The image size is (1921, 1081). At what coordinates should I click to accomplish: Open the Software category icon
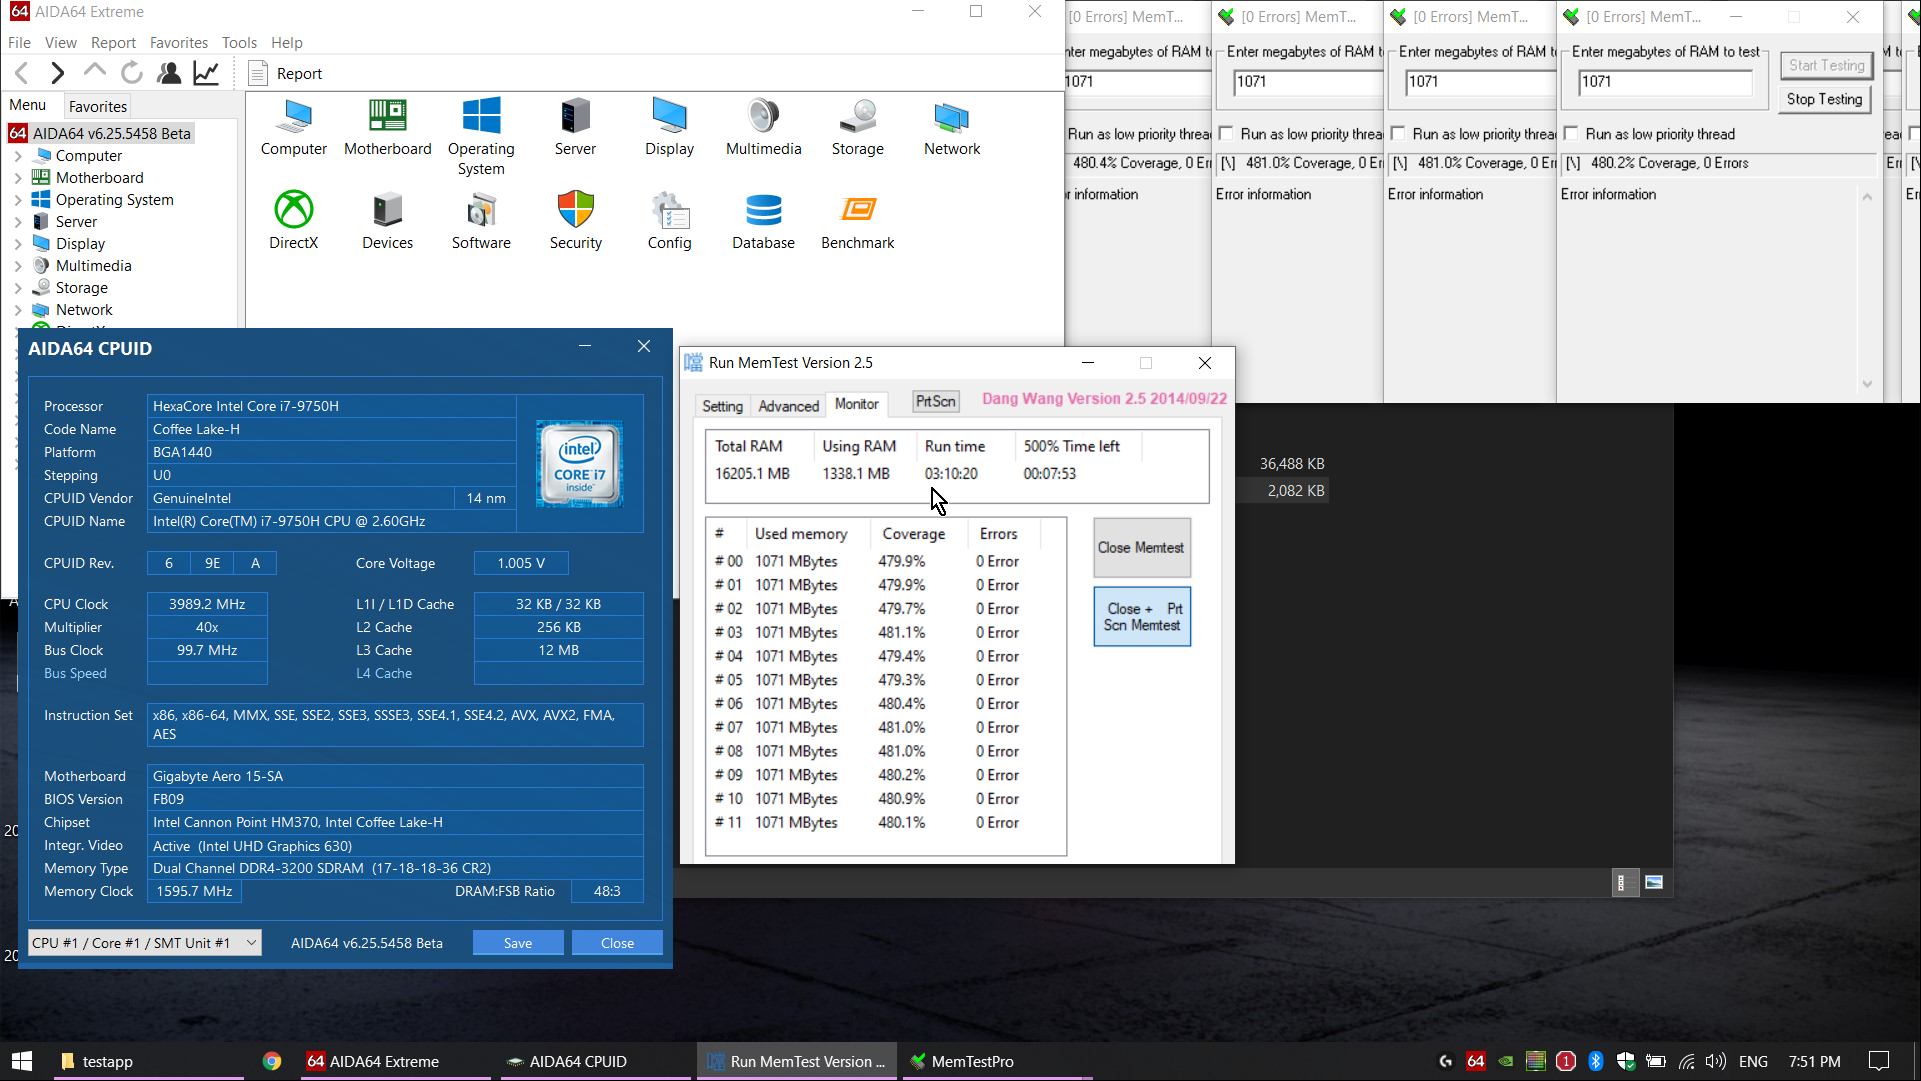(481, 221)
